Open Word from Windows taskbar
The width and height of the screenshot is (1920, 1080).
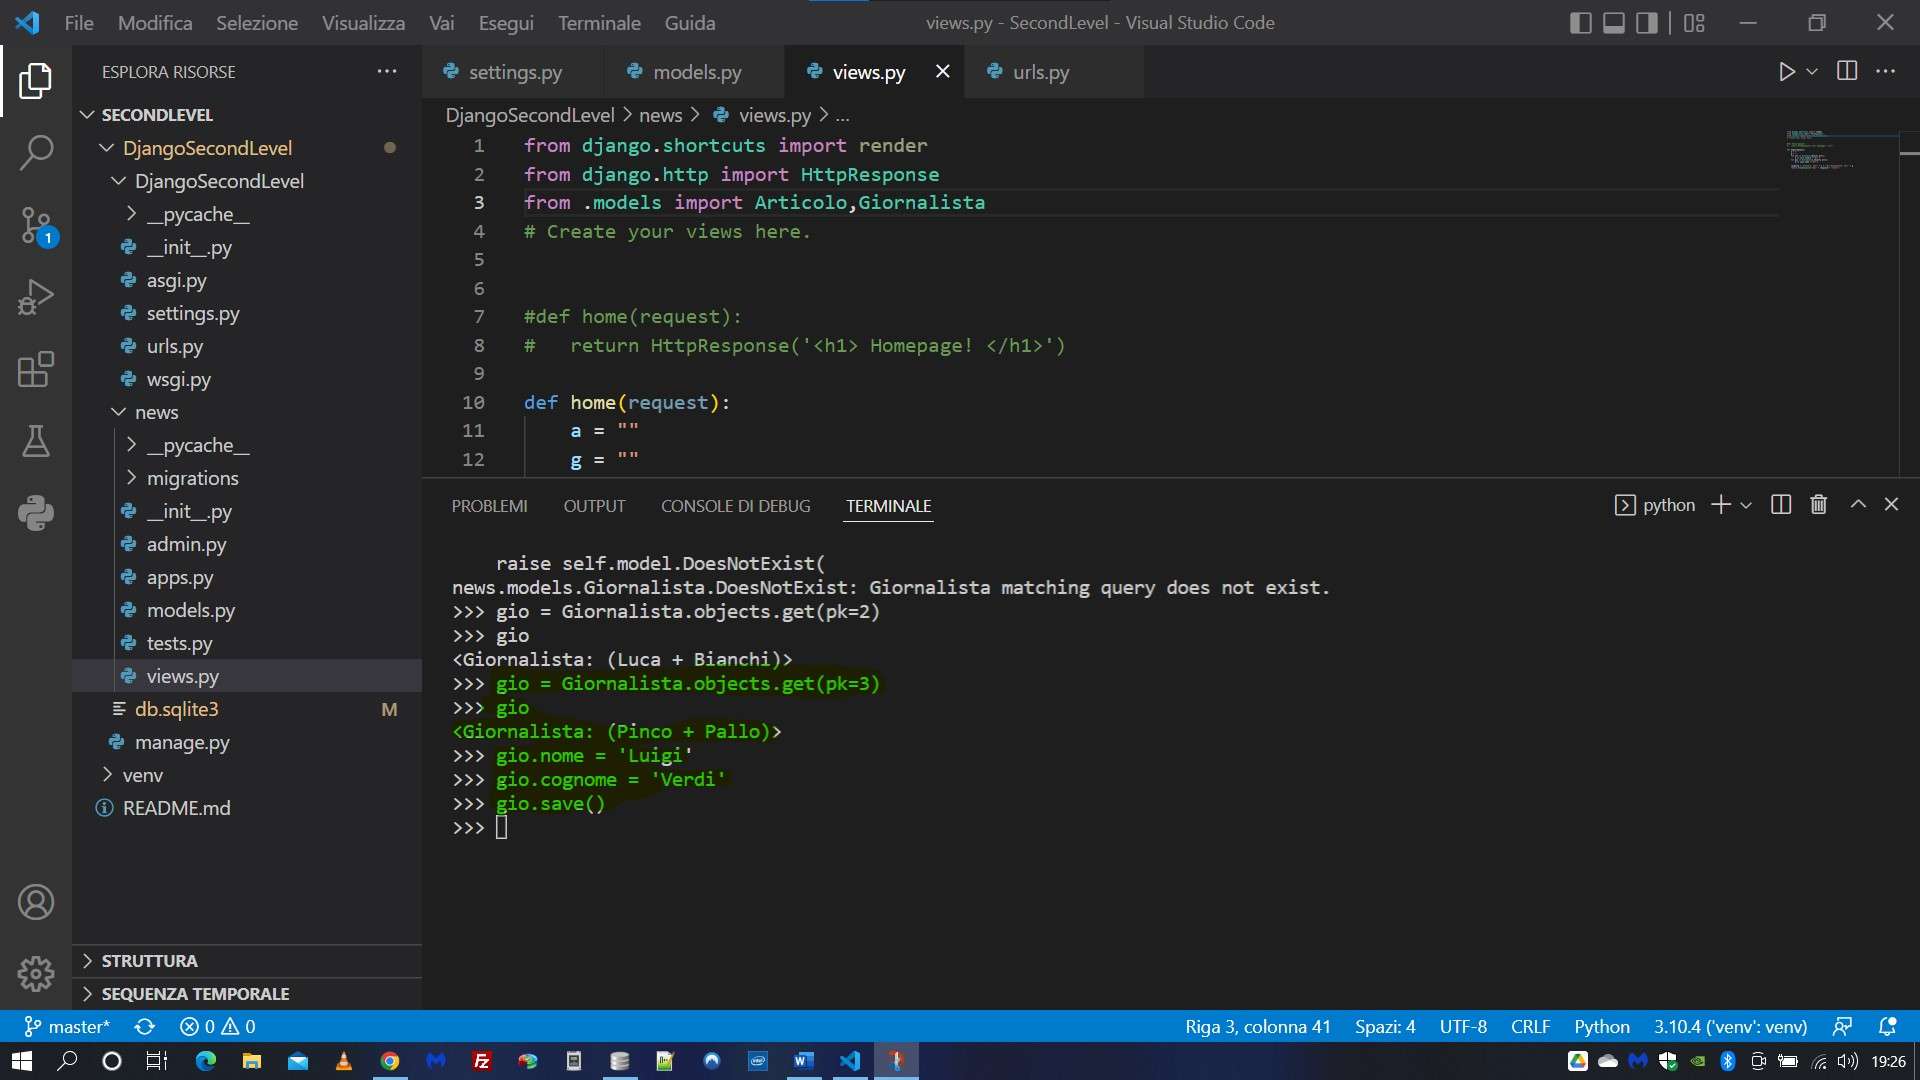coord(803,1061)
